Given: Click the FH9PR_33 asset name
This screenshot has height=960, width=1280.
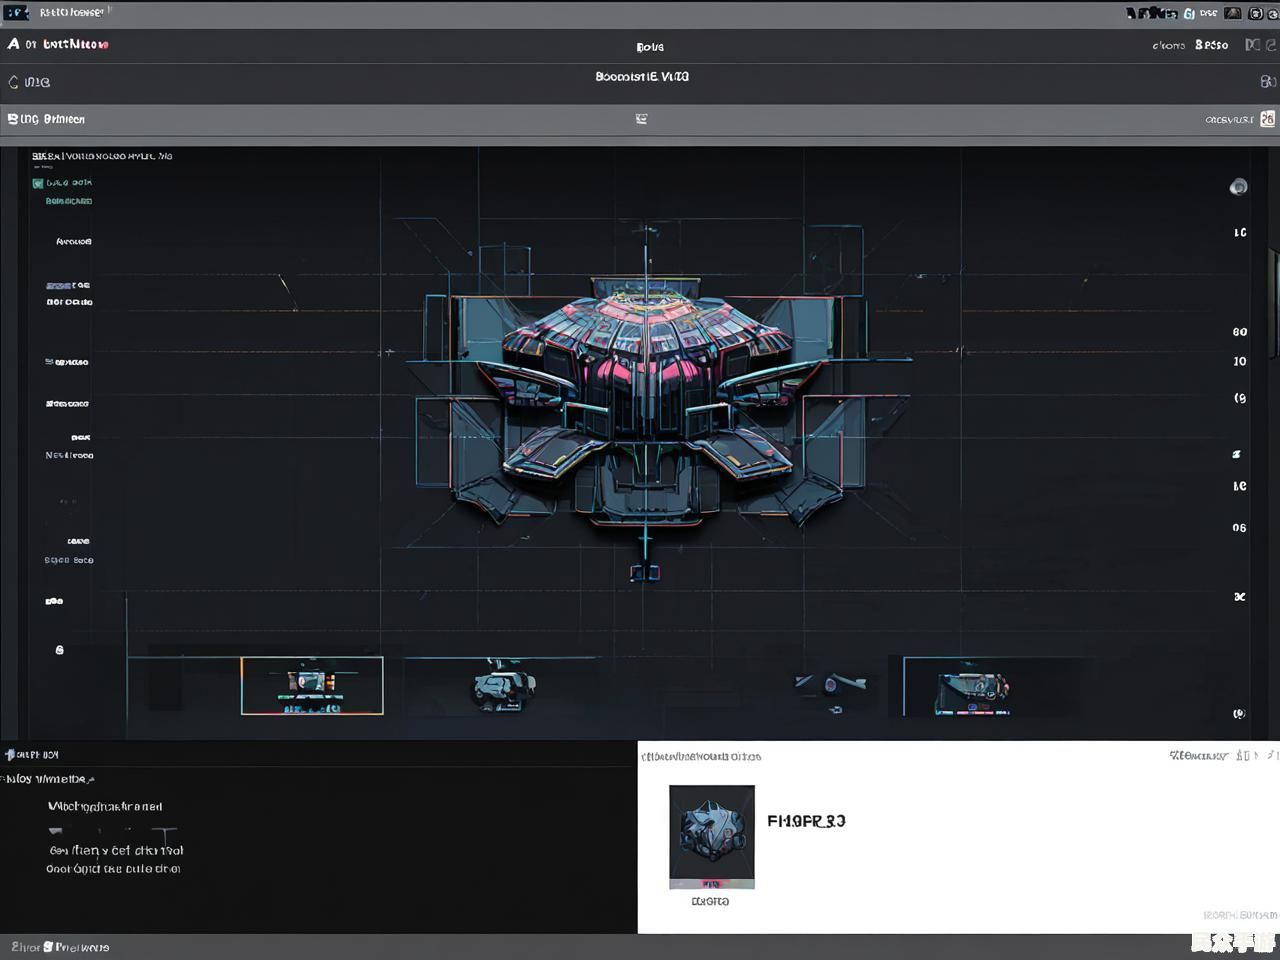Looking at the screenshot, I should 805,821.
